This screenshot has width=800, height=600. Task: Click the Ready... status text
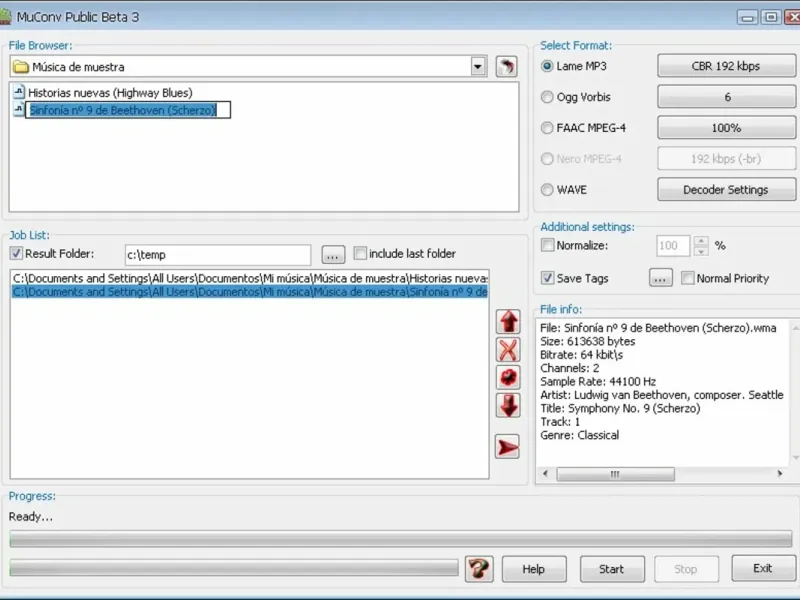tap(31, 517)
